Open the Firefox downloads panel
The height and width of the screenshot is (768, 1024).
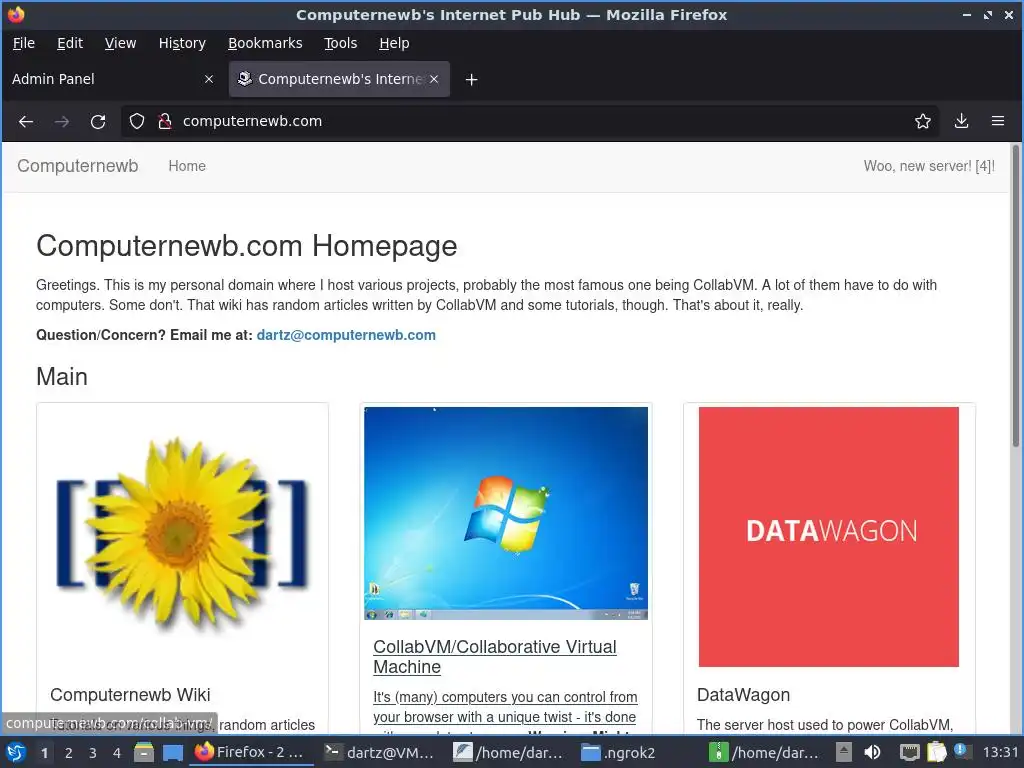pos(961,121)
